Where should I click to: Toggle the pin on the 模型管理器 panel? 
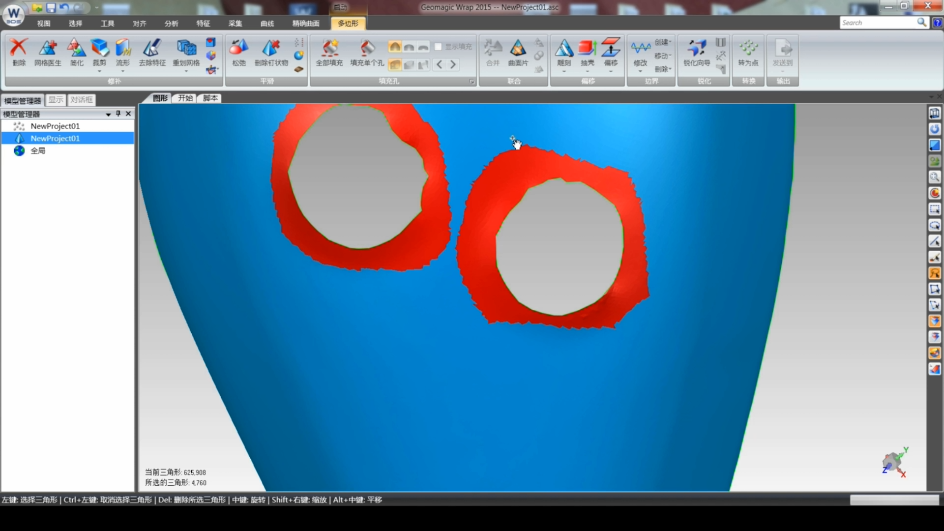(x=118, y=114)
